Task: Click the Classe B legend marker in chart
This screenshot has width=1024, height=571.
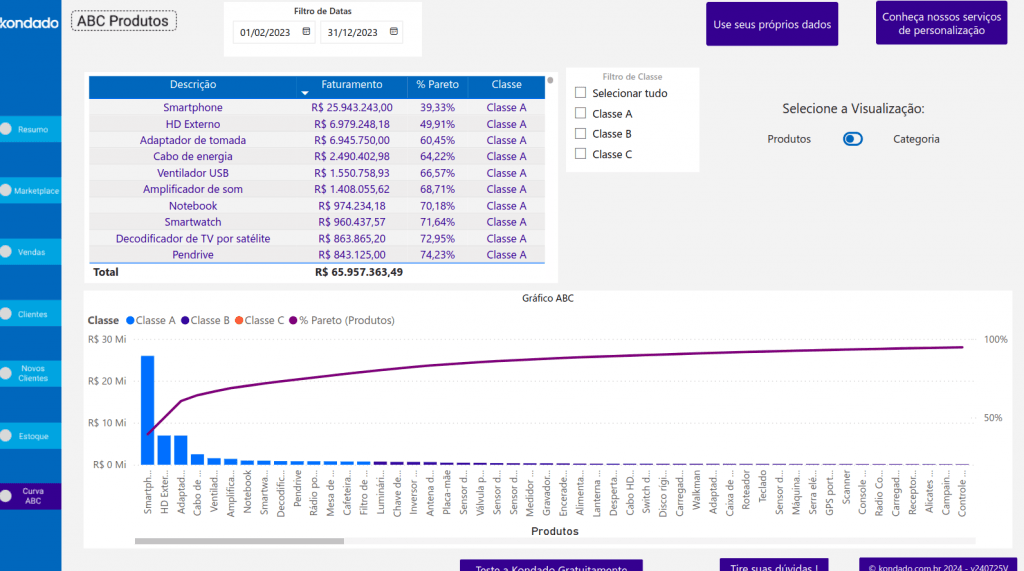Action: 185,321
